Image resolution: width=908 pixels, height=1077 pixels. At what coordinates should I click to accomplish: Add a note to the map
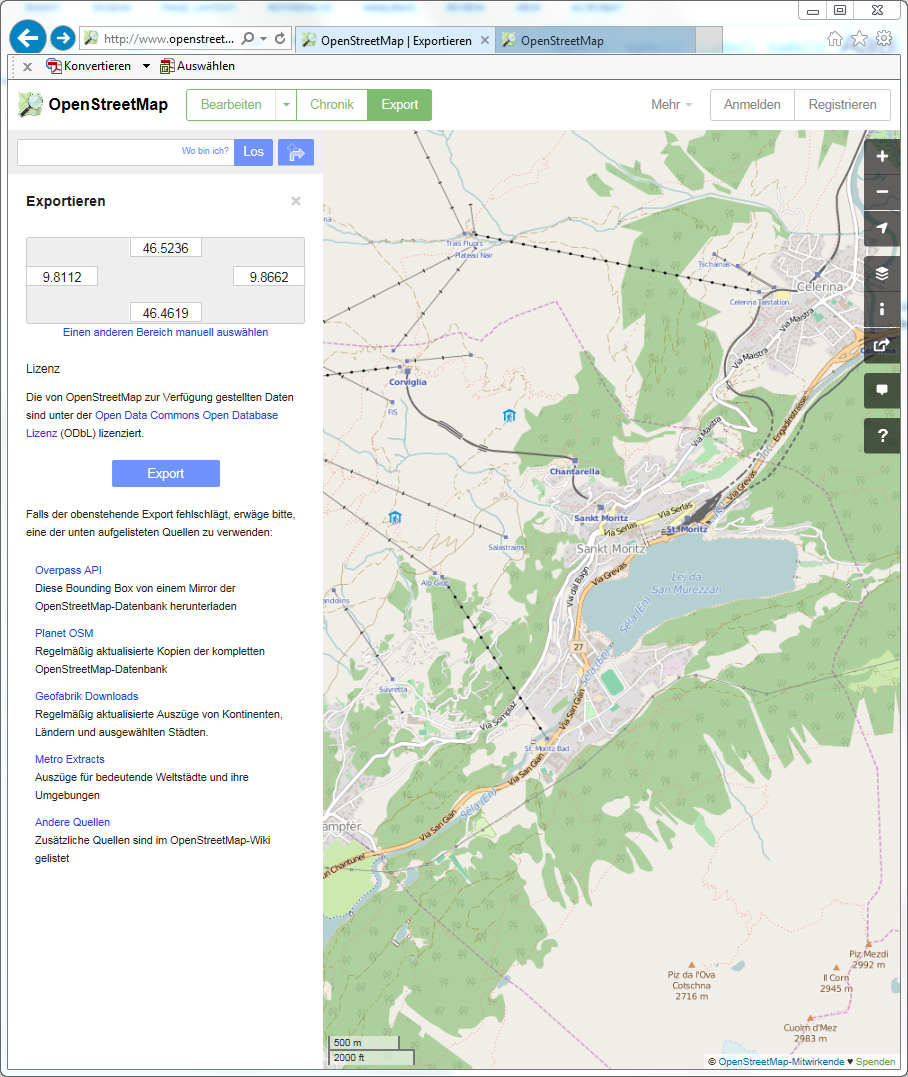881,390
